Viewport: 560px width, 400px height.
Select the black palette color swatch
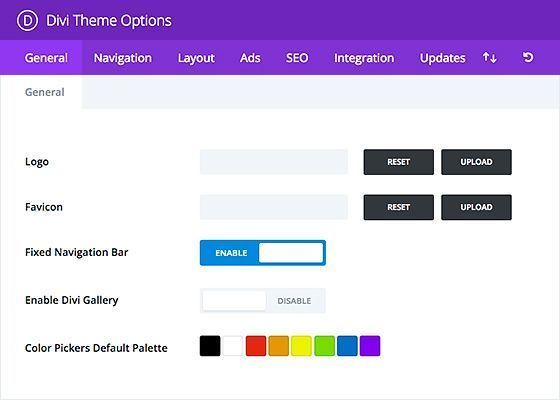coord(210,346)
